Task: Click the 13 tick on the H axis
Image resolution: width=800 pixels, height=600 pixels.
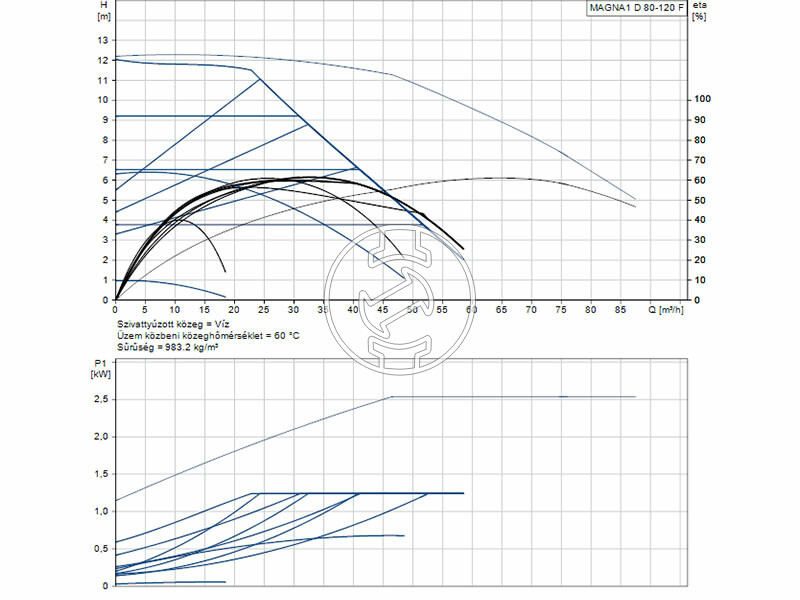Action: point(101,40)
